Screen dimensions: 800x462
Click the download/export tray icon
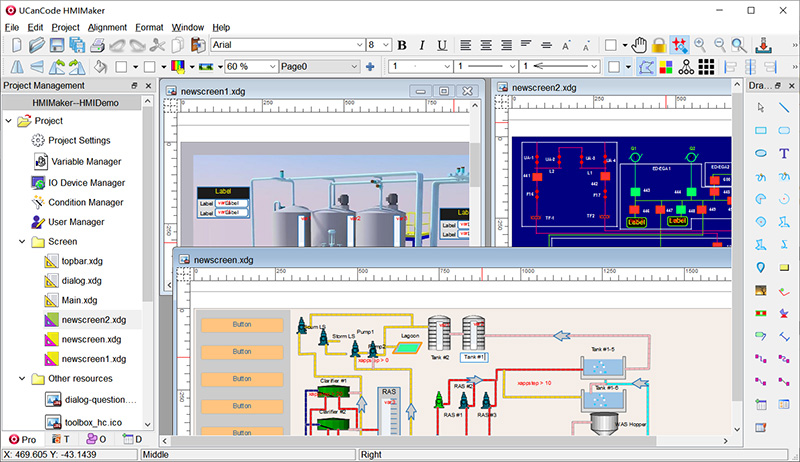tap(763, 45)
